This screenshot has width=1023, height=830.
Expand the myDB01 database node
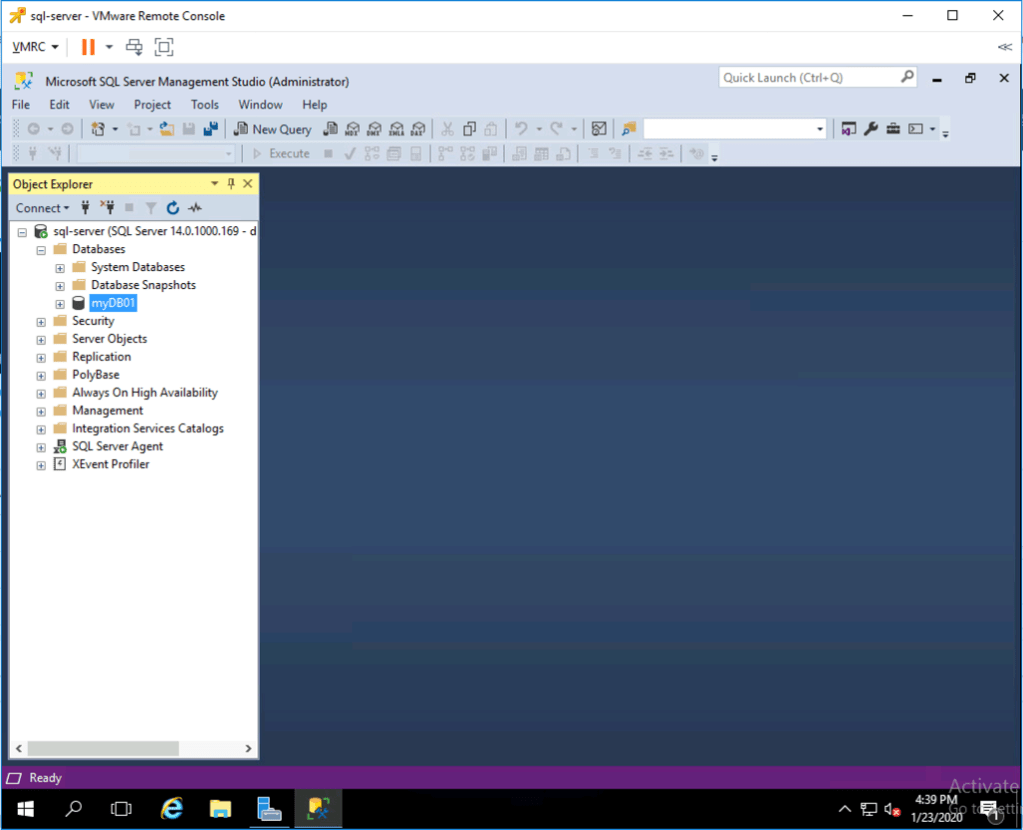tap(60, 303)
